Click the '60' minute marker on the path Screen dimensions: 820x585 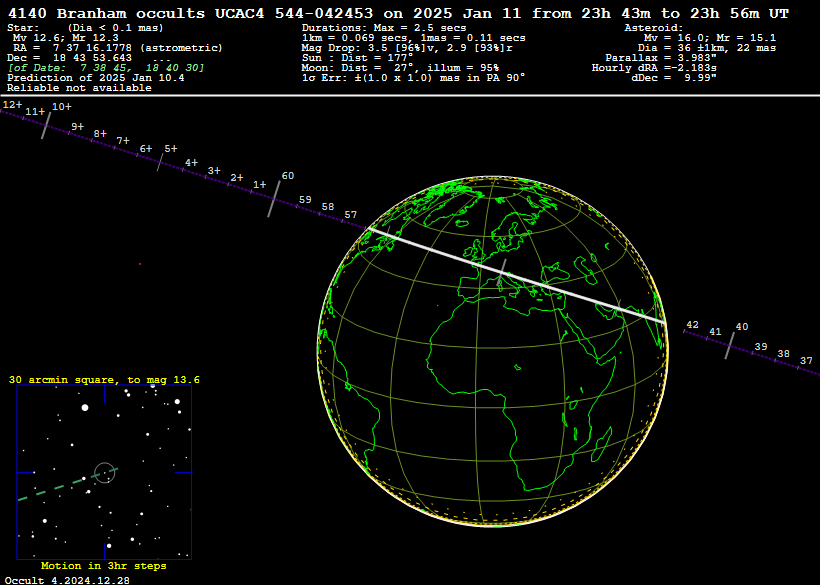pyautogui.click(x=288, y=176)
